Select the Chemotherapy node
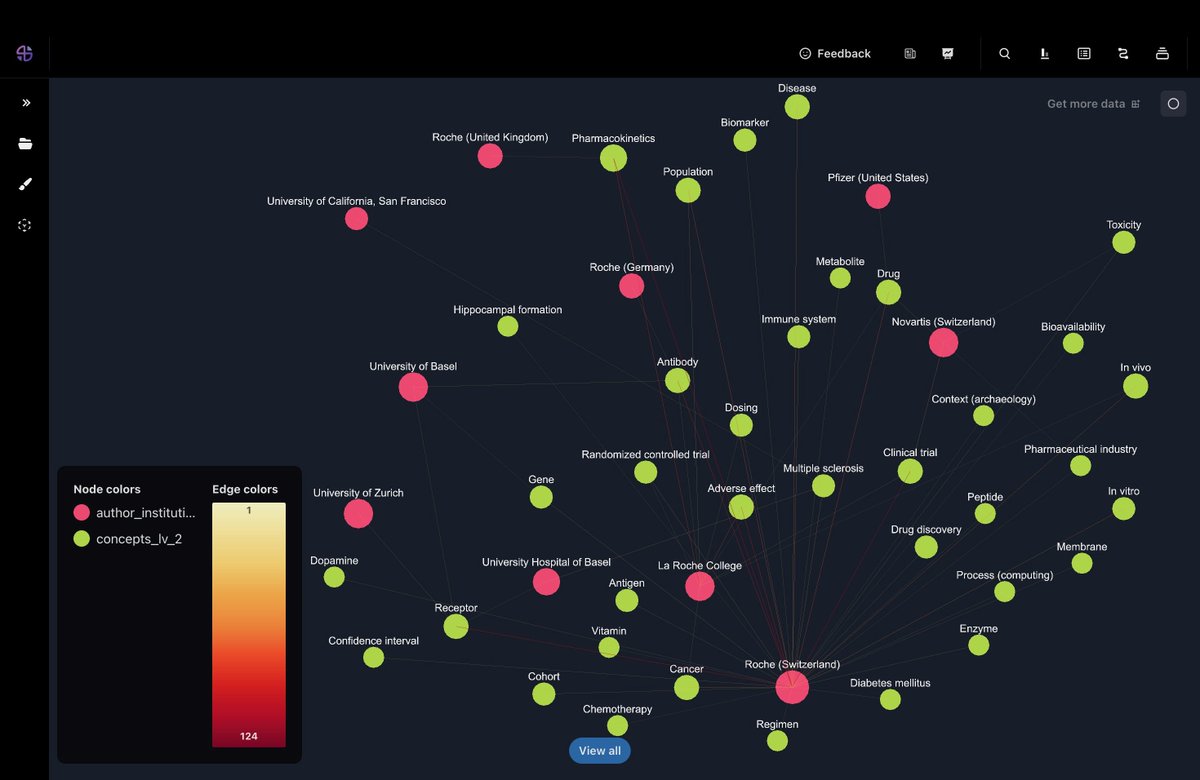 pyautogui.click(x=618, y=726)
